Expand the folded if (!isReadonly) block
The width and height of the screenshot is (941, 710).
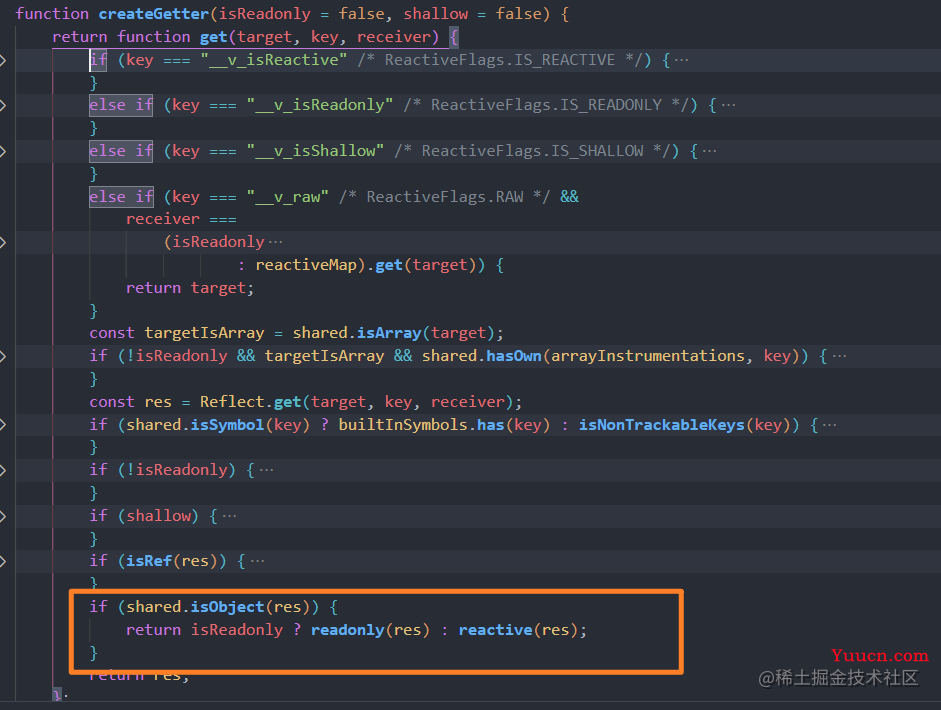click(3, 471)
